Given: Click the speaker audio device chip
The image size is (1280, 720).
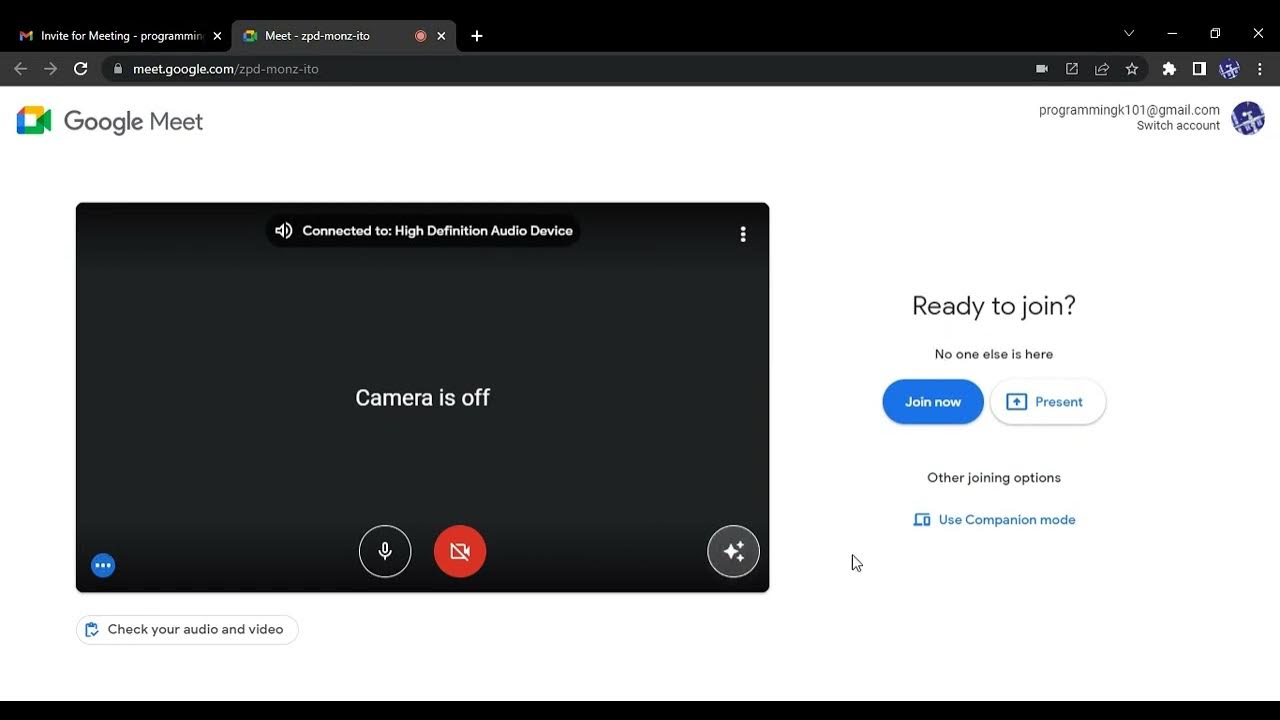Looking at the screenshot, I should (x=423, y=231).
